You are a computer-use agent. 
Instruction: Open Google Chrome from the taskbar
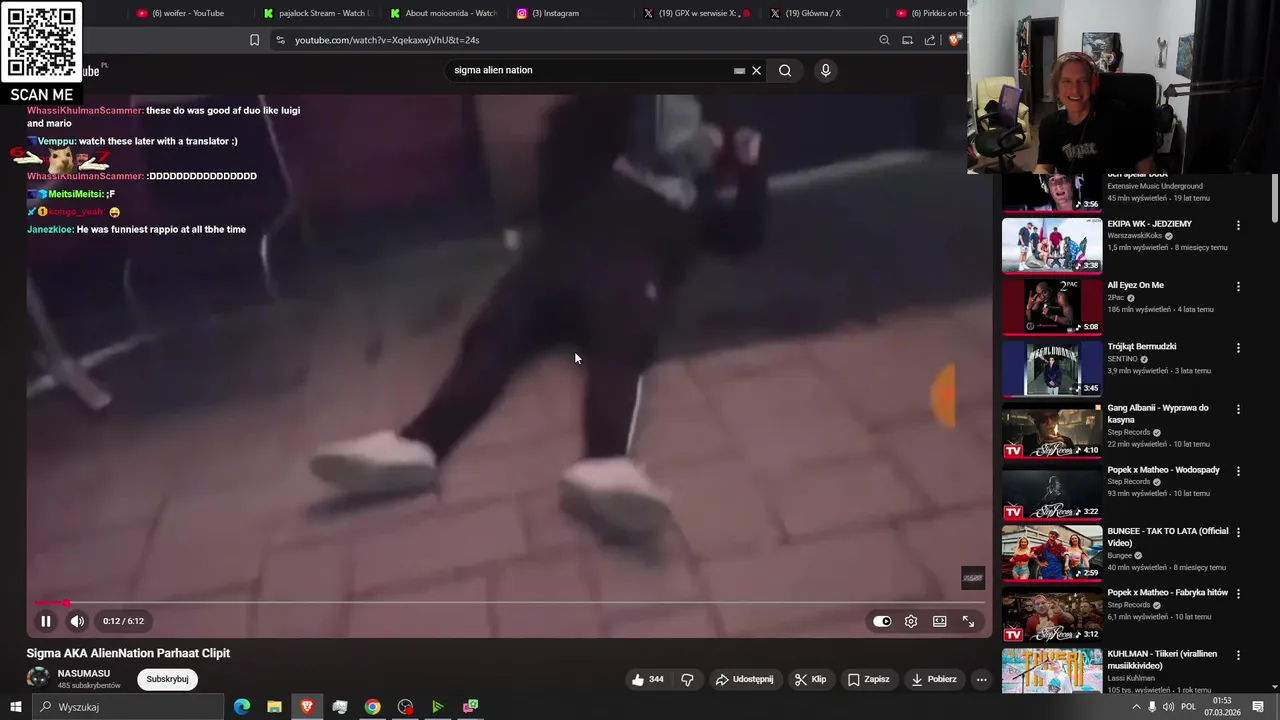pos(372,707)
